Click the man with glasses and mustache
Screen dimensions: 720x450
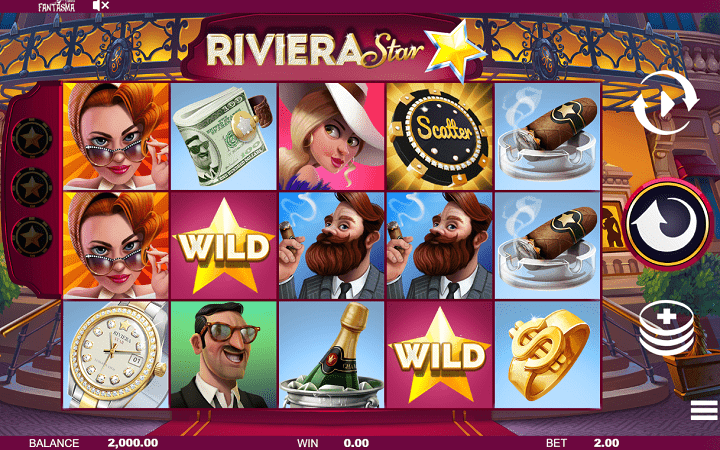click(224, 354)
